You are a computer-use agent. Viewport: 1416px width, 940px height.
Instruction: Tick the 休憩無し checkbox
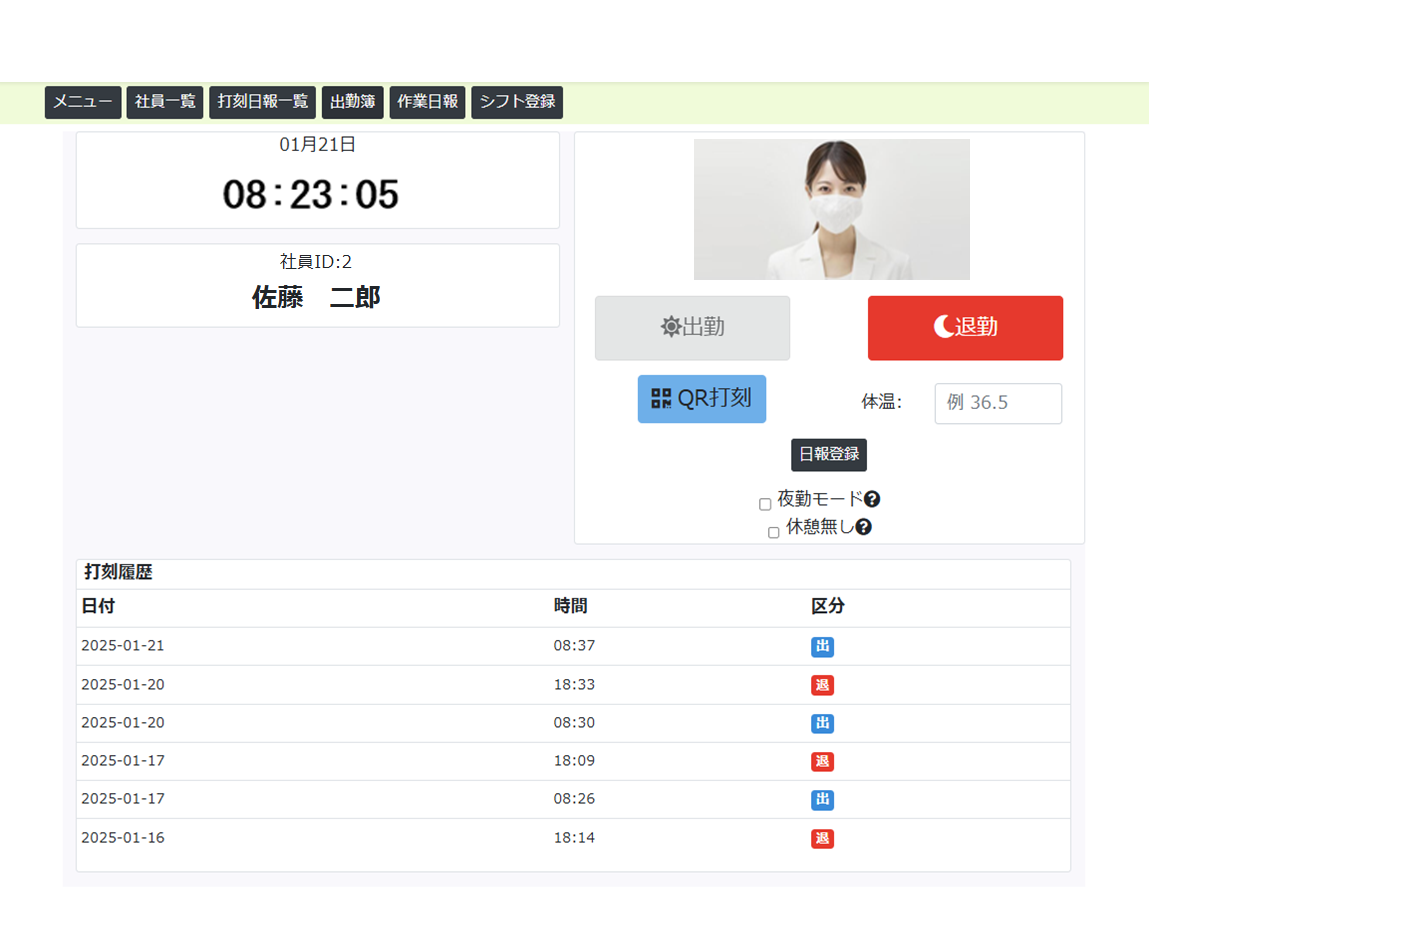coord(773,532)
